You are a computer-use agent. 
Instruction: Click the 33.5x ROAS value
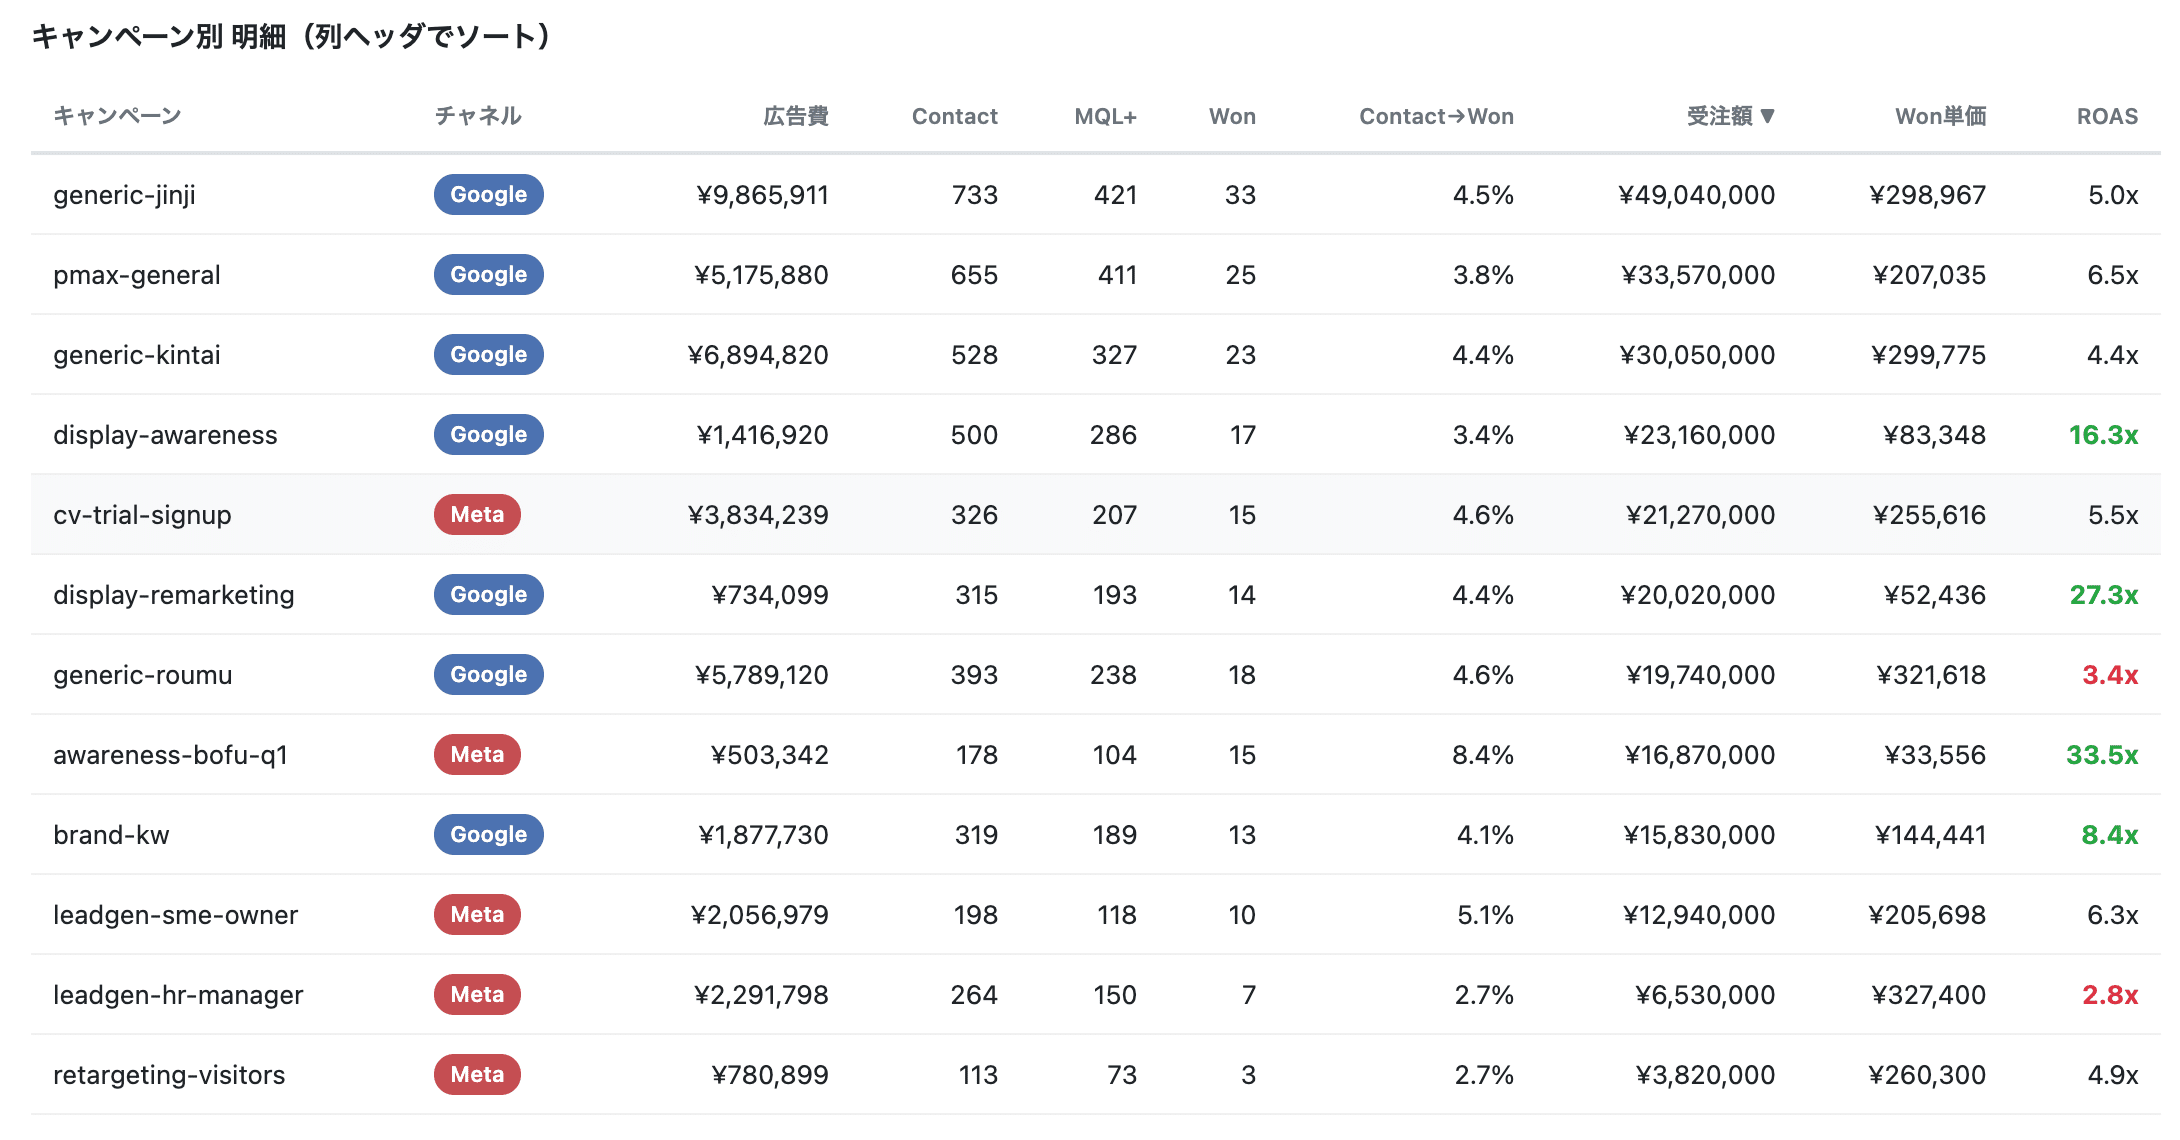click(2102, 755)
